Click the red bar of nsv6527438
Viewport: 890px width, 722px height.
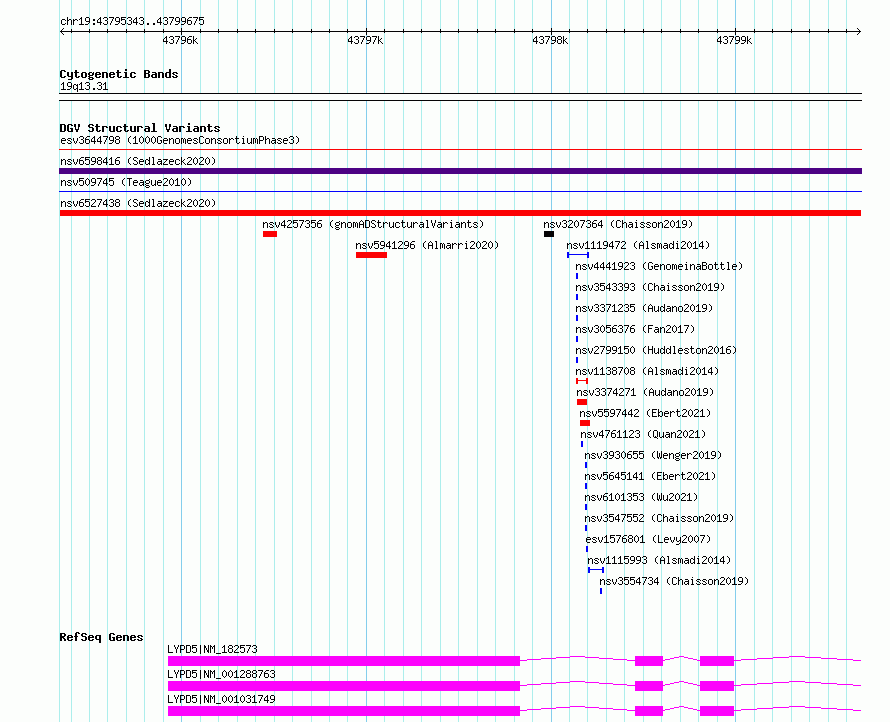tap(460, 213)
